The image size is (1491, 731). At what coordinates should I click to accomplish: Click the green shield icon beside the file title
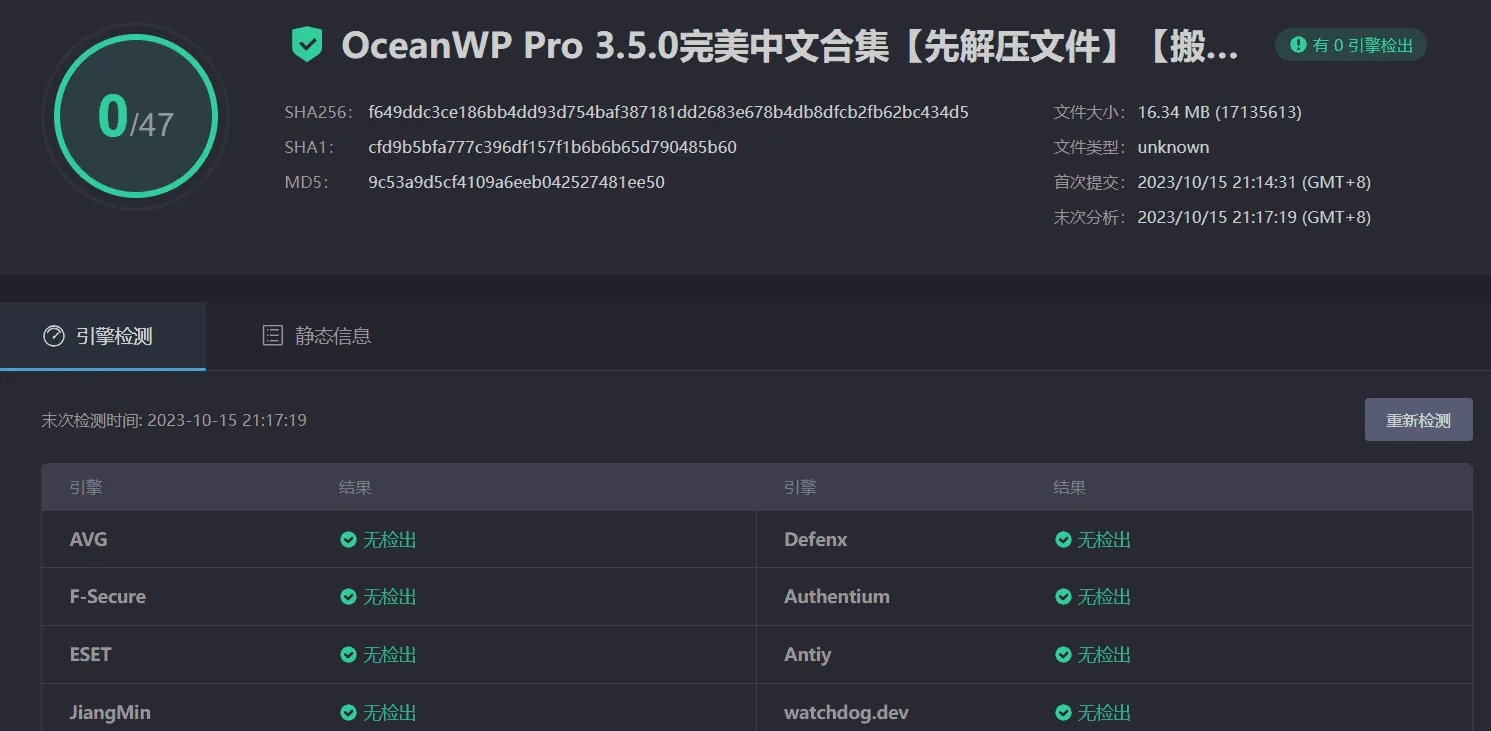307,45
